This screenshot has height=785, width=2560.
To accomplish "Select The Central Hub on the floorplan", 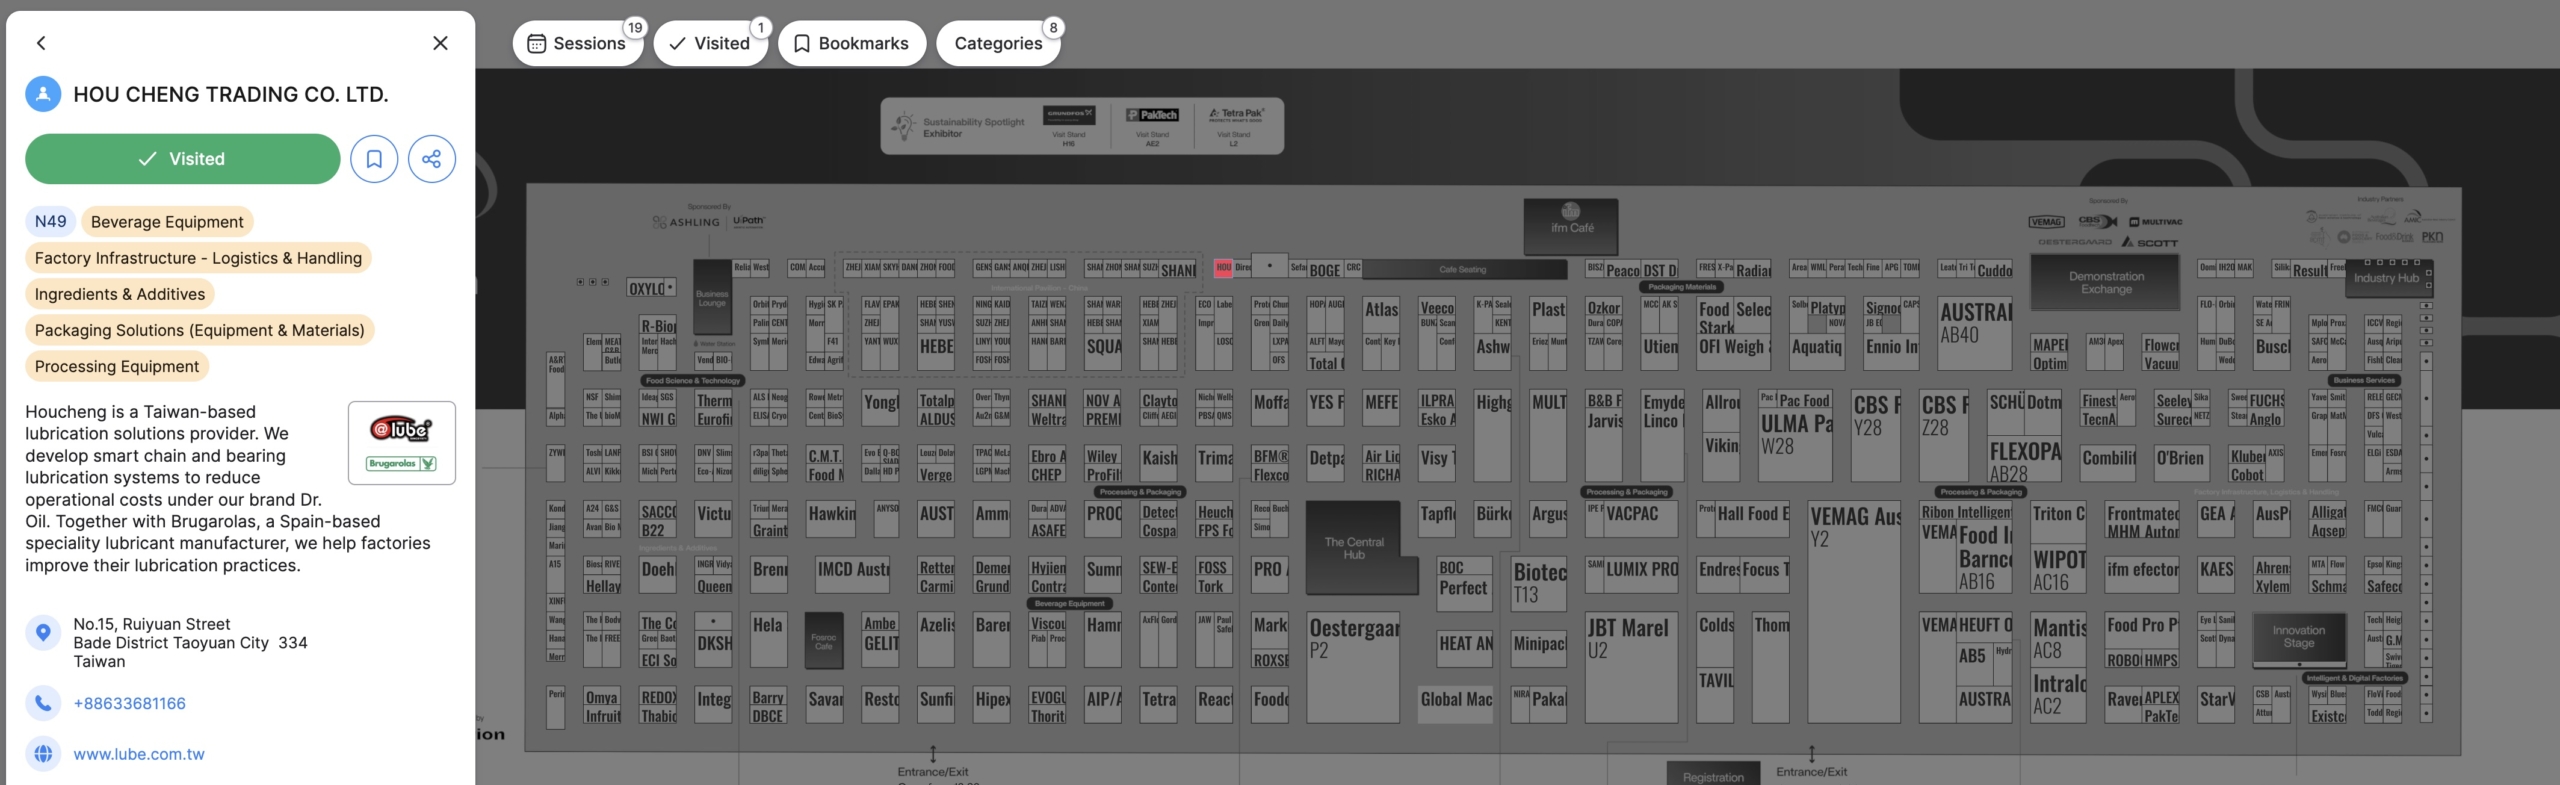I will tap(1354, 548).
